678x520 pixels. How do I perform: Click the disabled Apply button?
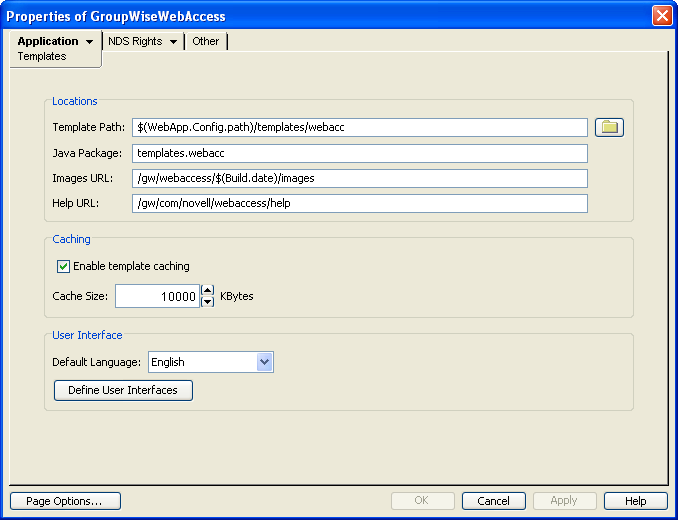(565, 501)
